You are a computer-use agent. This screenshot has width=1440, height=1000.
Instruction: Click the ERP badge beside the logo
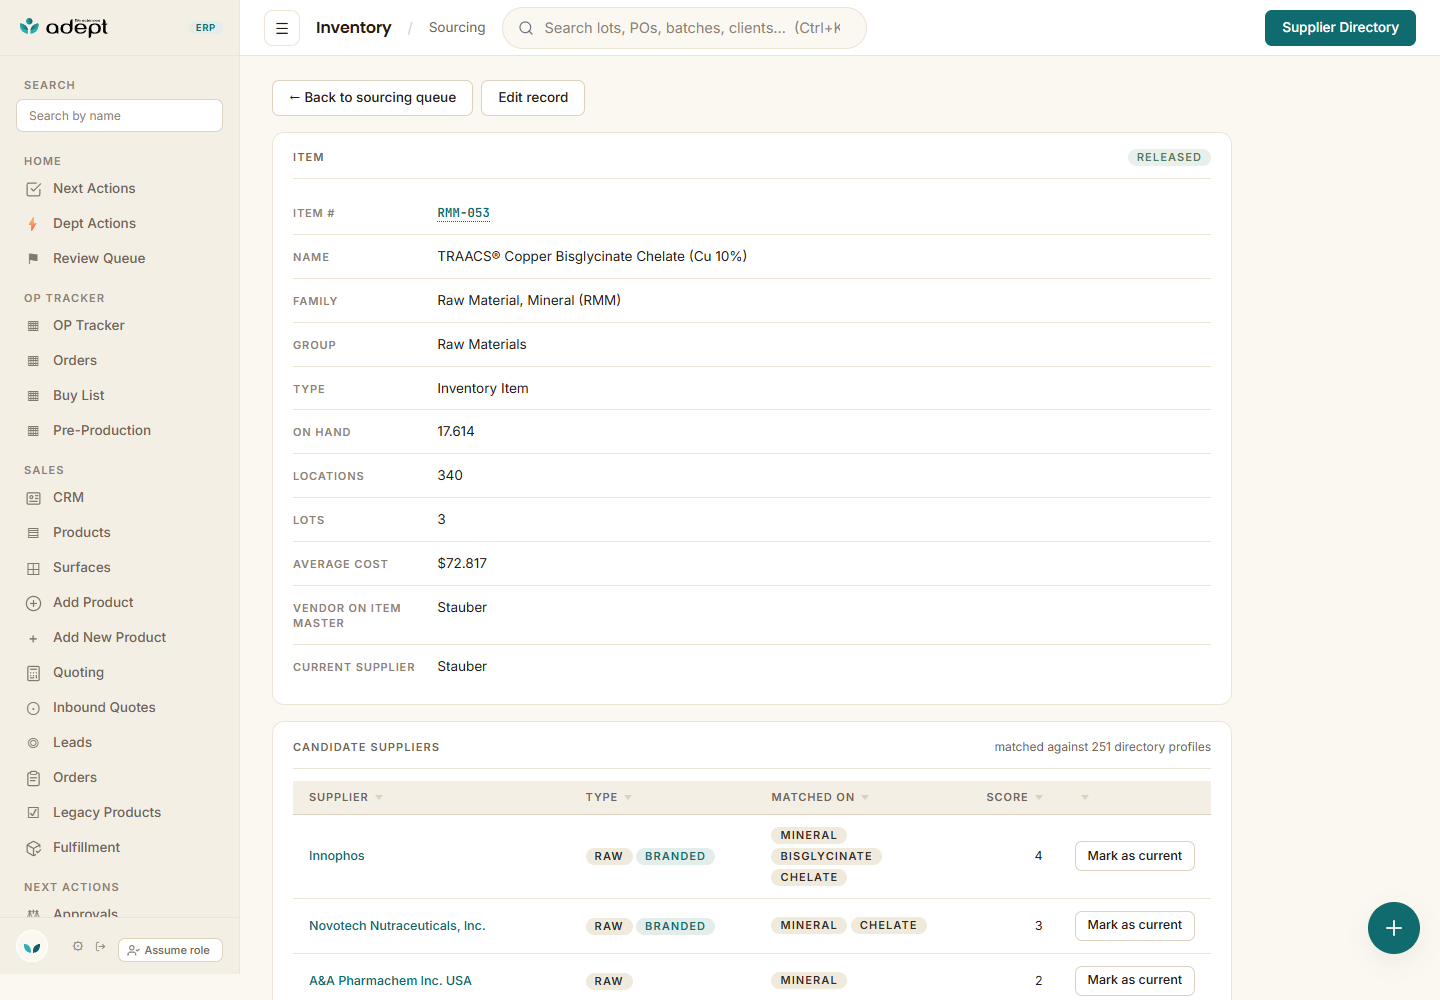coord(206,28)
